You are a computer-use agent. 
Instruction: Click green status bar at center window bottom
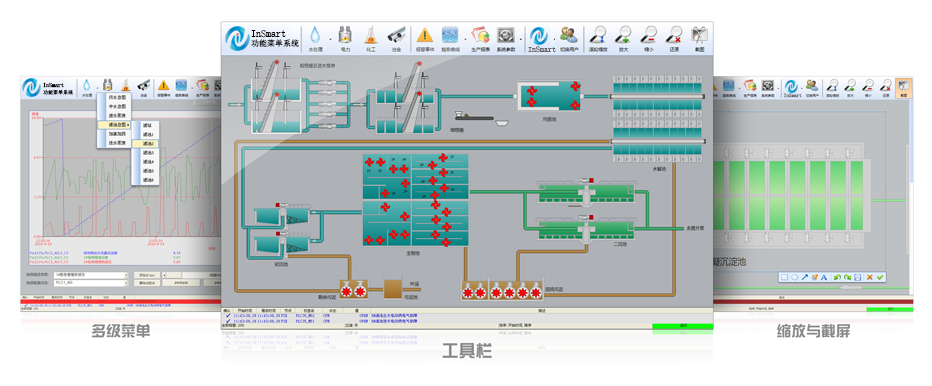682,326
